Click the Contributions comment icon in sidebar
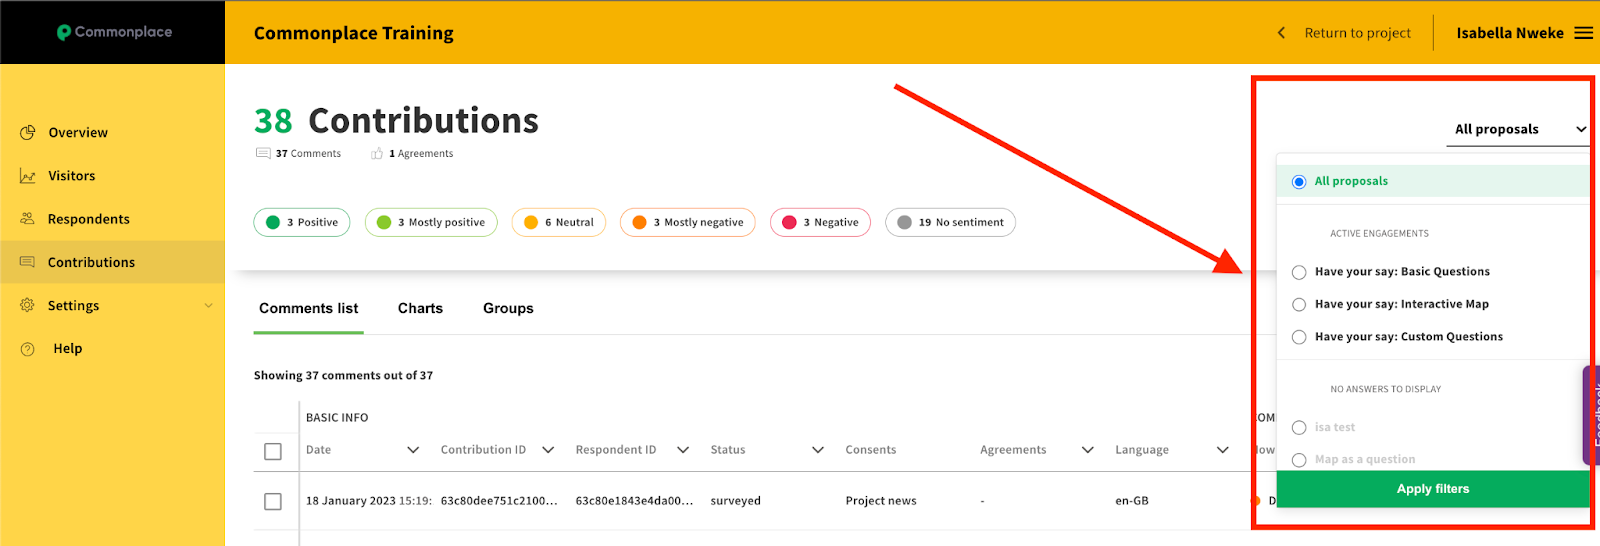This screenshot has height=546, width=1600. [x=28, y=262]
